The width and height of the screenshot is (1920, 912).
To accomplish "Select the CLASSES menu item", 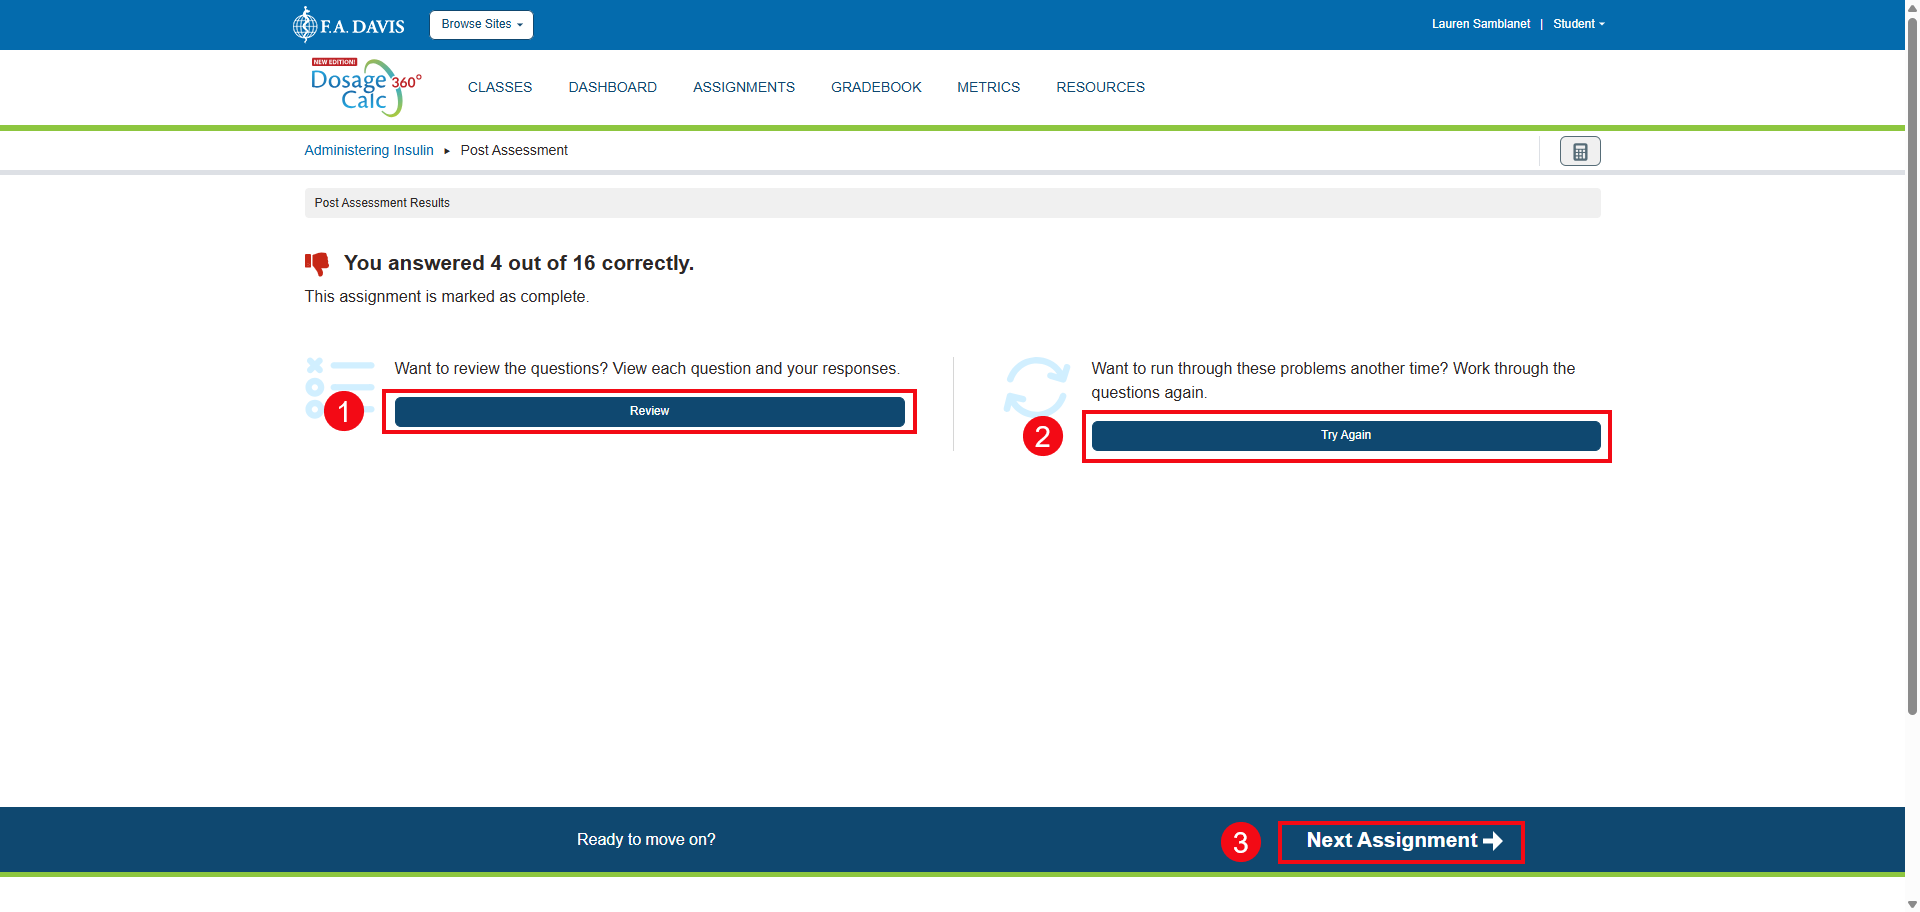I will [x=500, y=87].
